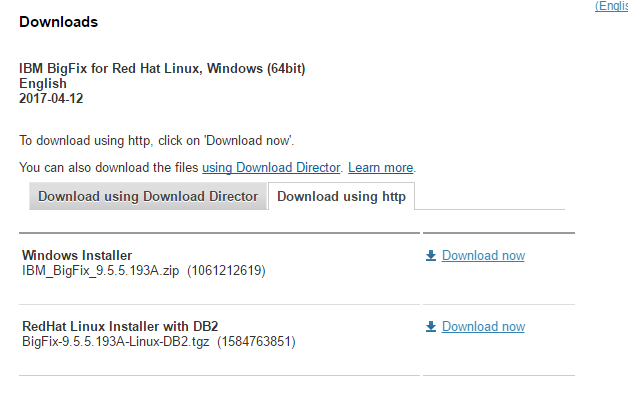The image size is (628, 393).
Task: Select the BigFix-9.5.5.193A-Linux-DB2.tgz file name
Action: [116, 341]
